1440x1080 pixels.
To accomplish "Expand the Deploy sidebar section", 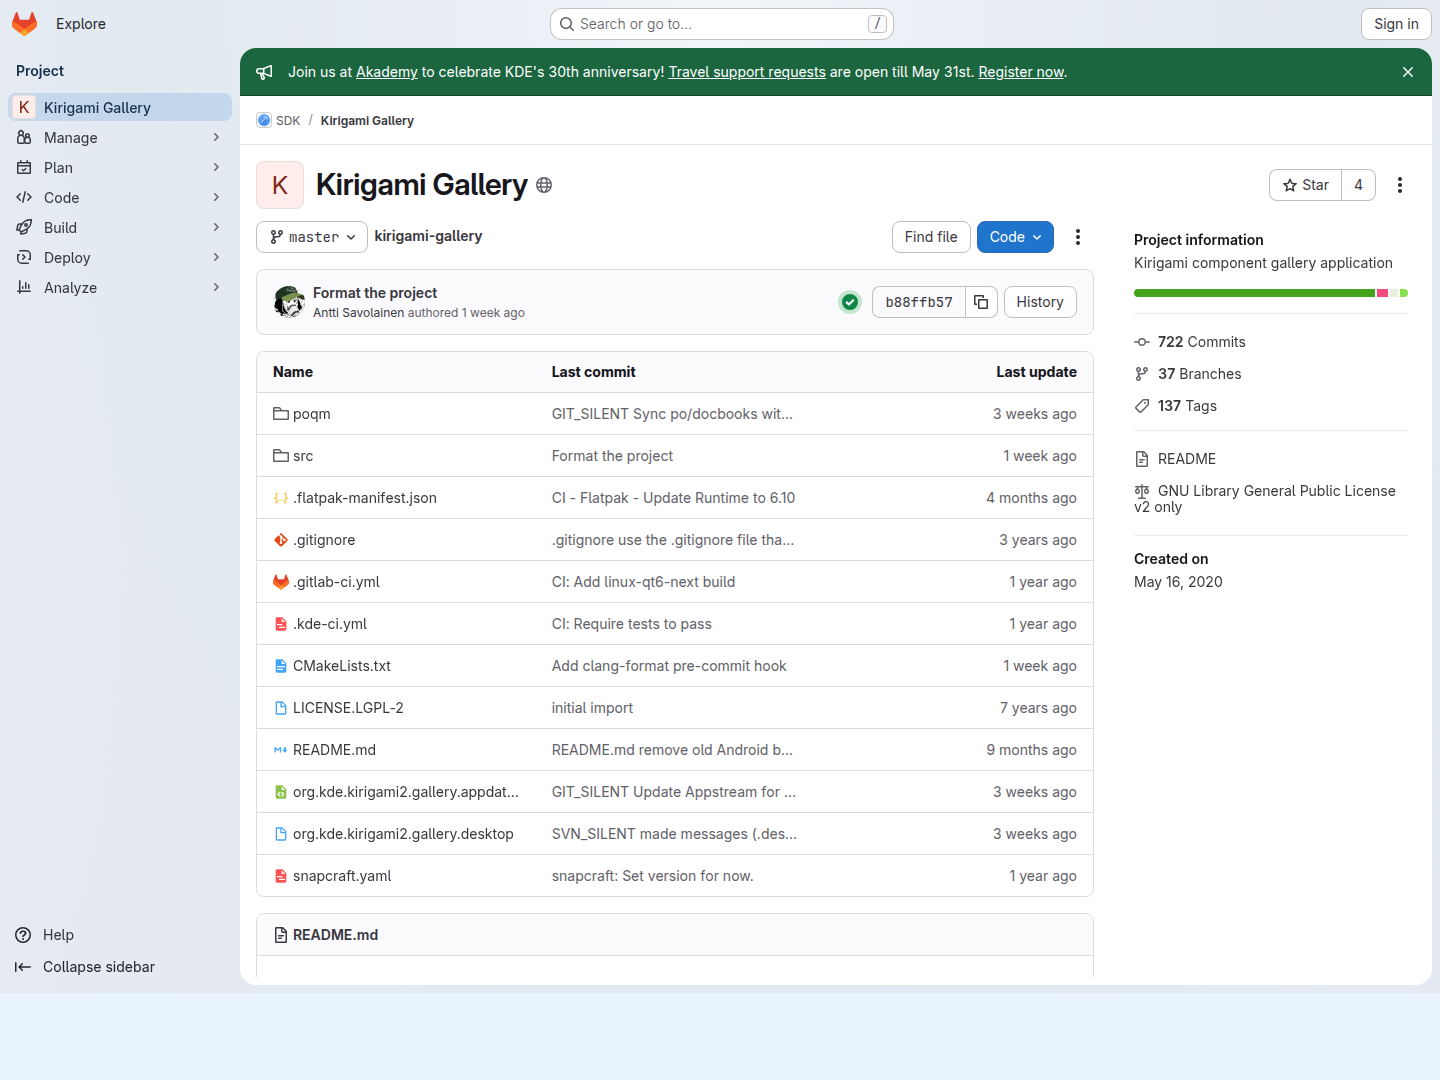I will [120, 258].
